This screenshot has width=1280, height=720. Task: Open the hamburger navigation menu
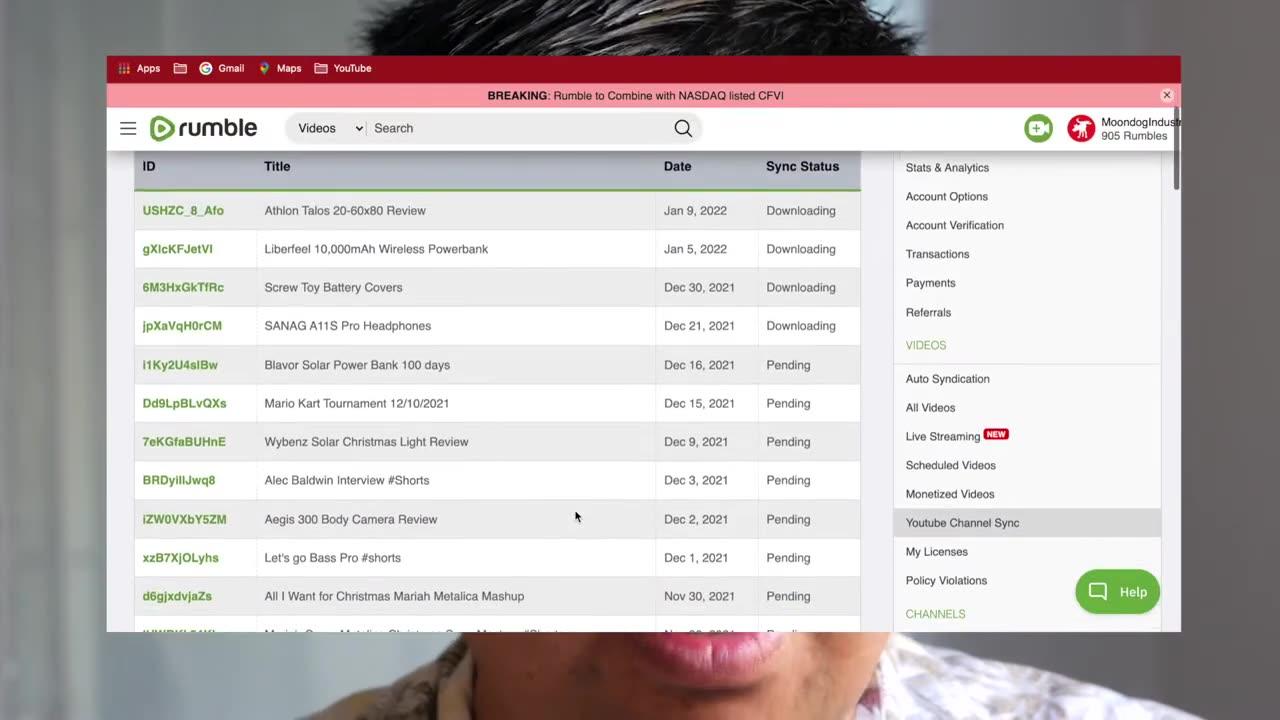[x=128, y=128]
